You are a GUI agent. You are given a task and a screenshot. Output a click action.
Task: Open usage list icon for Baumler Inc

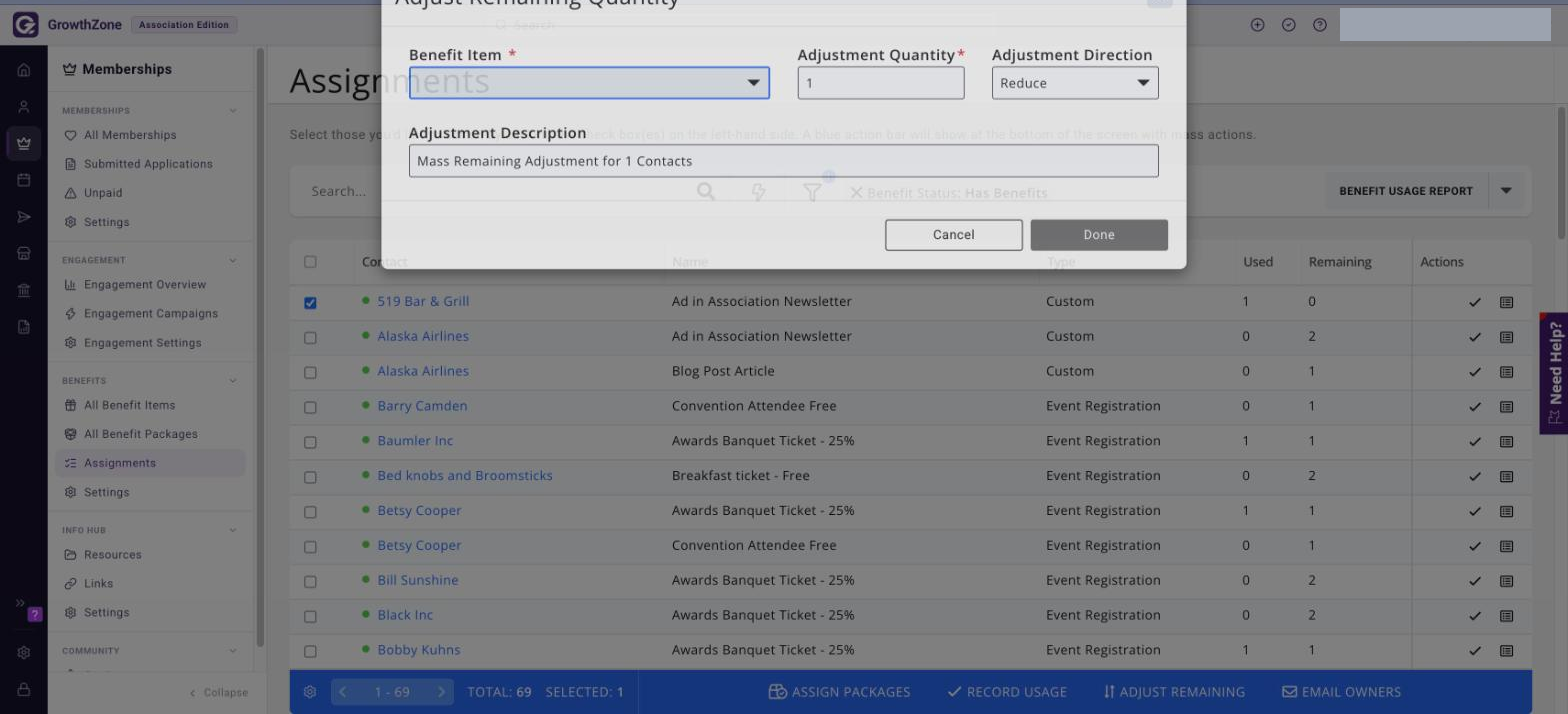[1506, 442]
